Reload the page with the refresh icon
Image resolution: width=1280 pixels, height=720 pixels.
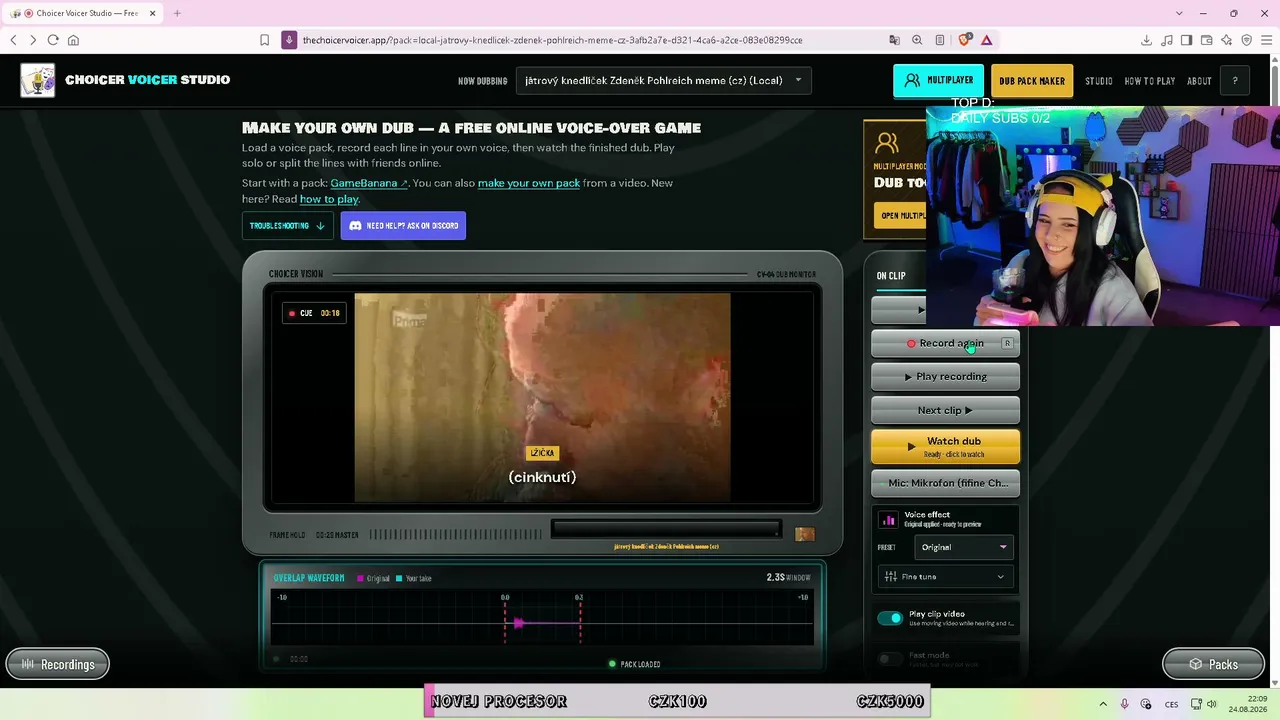tap(53, 40)
